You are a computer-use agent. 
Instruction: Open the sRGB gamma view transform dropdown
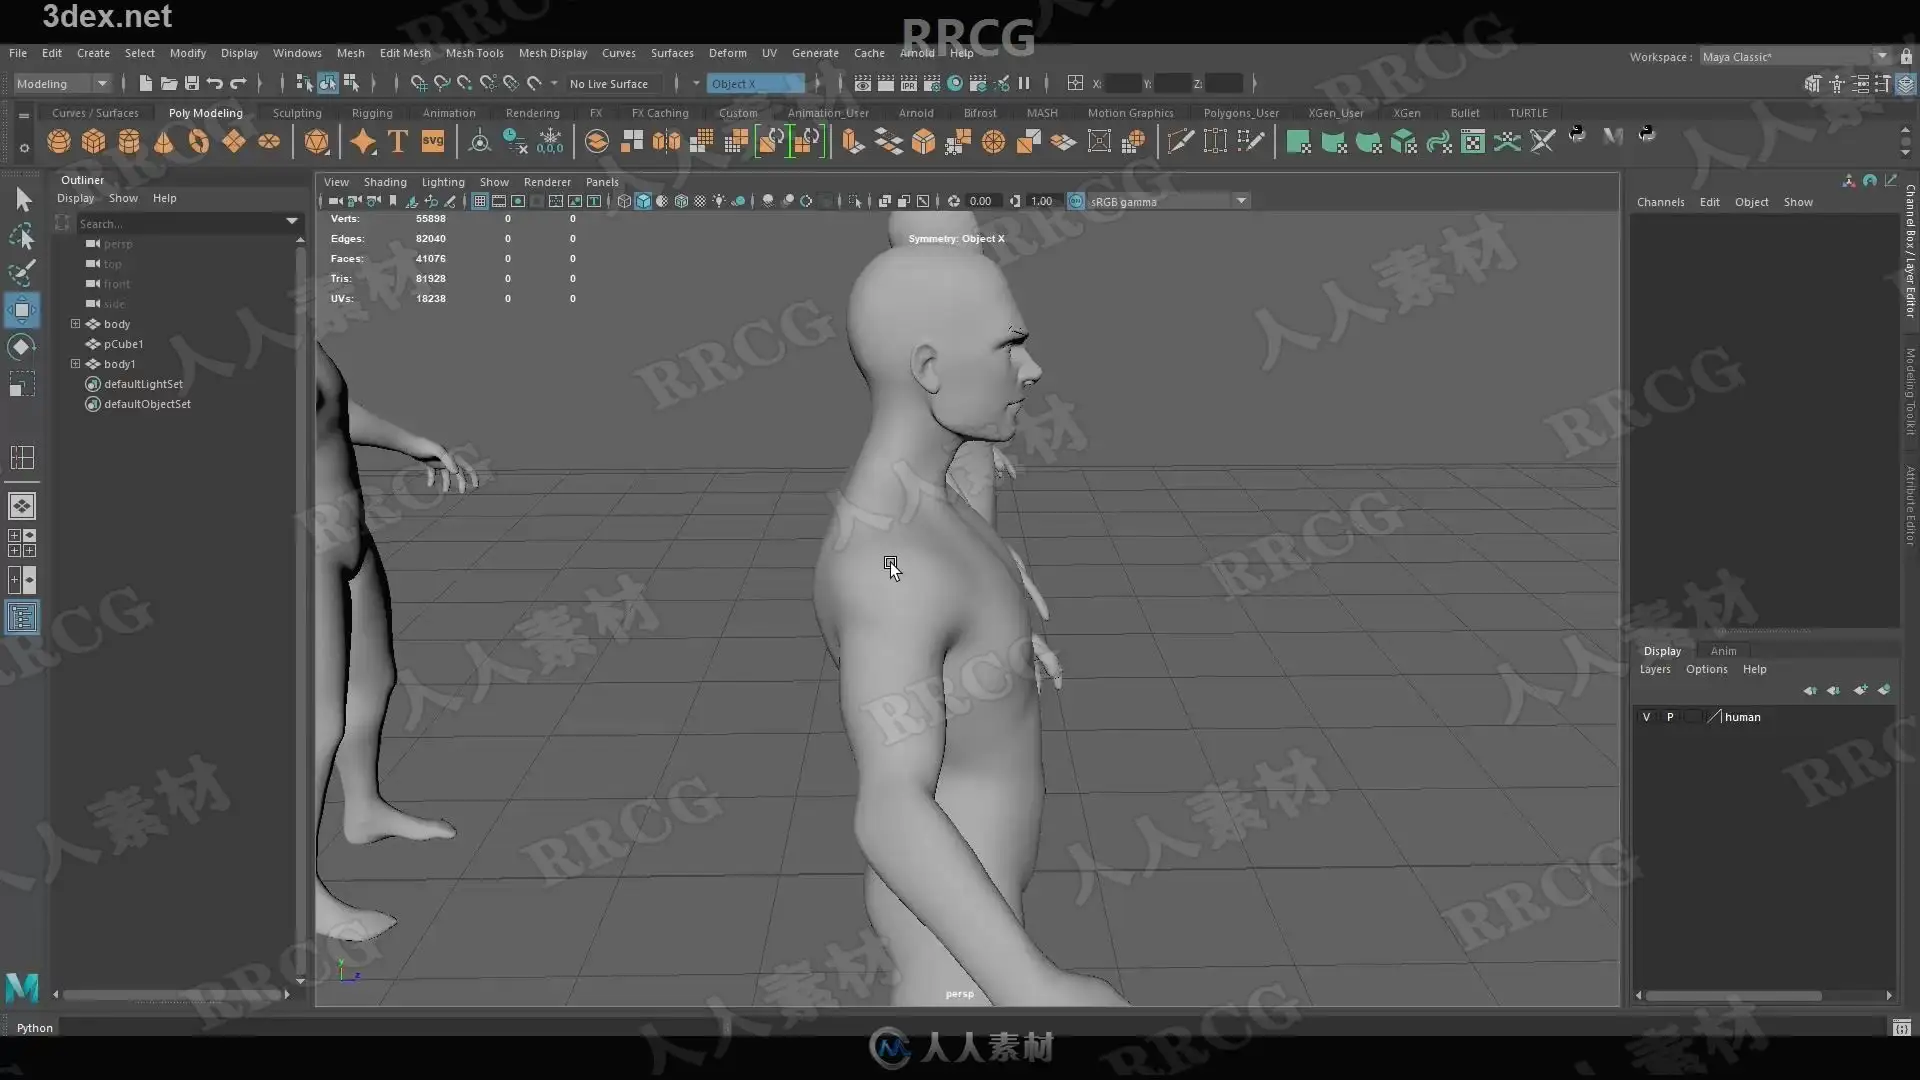1168,201
